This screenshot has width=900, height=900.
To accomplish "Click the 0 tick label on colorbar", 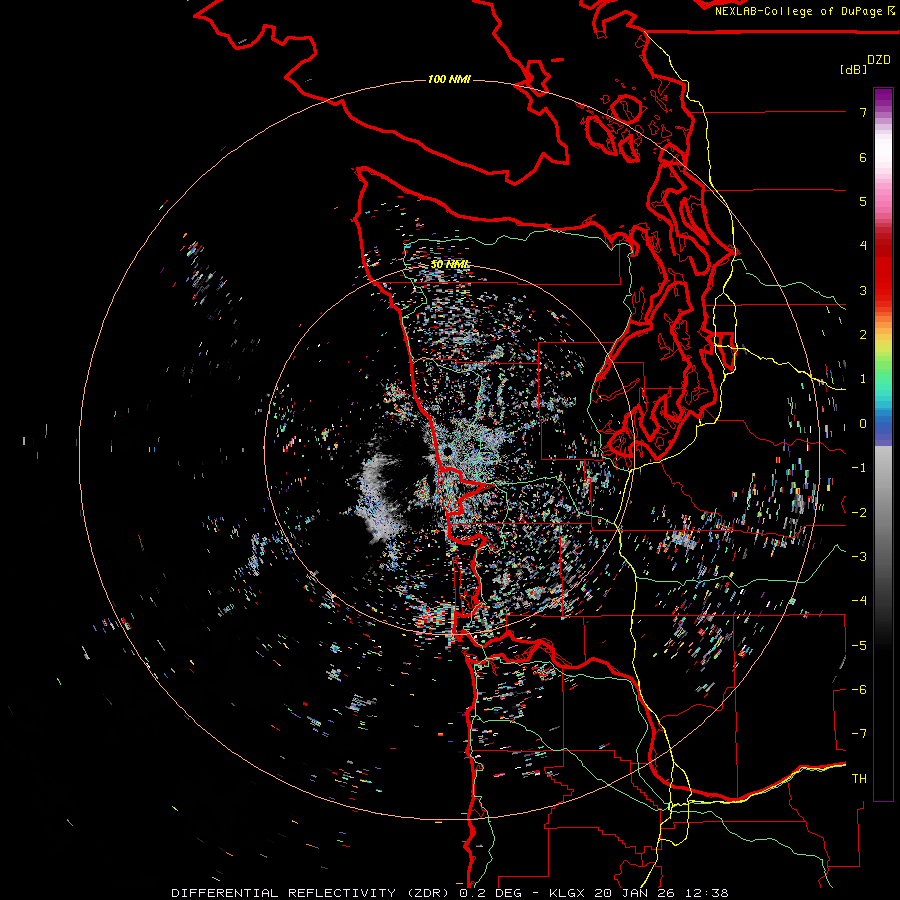I will tap(863, 424).
